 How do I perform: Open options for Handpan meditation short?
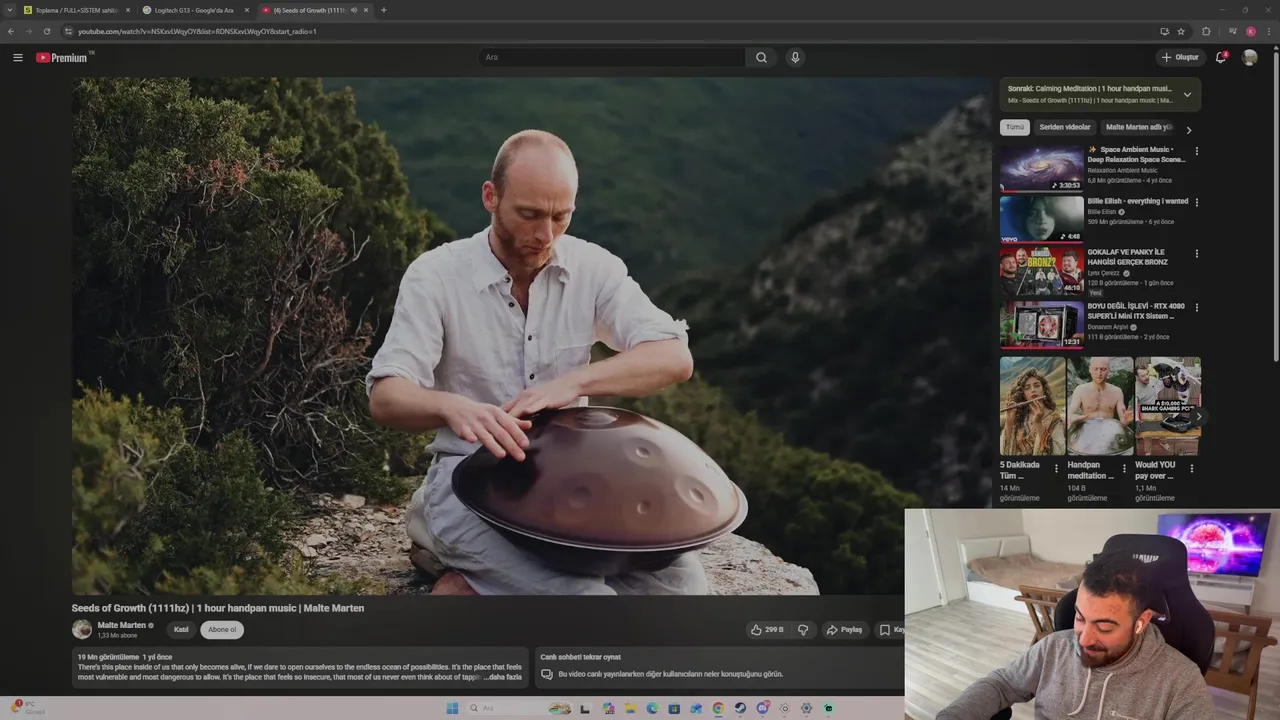click(x=1123, y=468)
